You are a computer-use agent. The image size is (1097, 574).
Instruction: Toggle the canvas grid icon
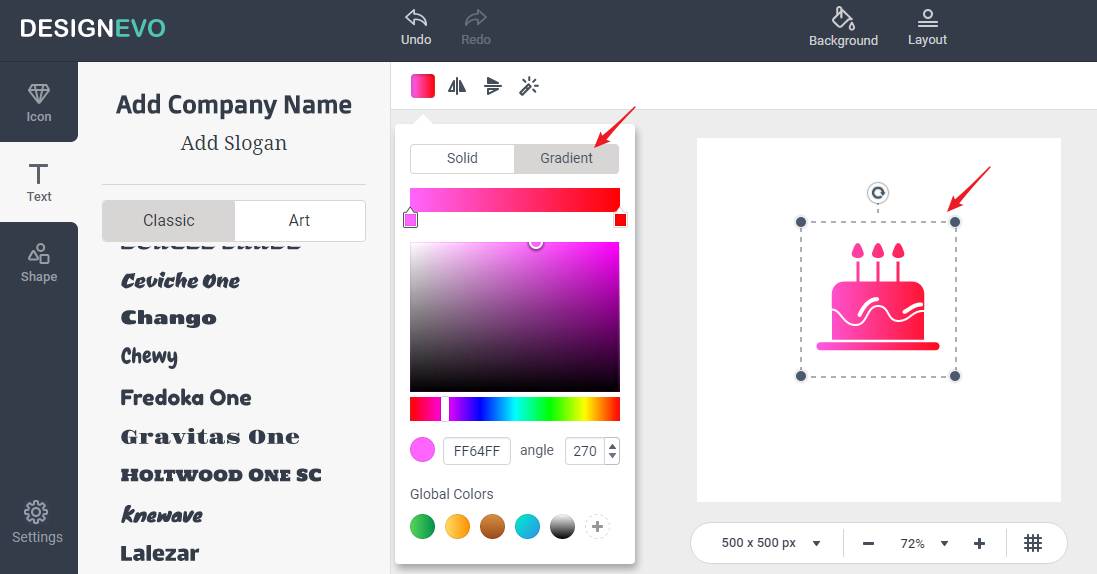pyautogui.click(x=1033, y=543)
